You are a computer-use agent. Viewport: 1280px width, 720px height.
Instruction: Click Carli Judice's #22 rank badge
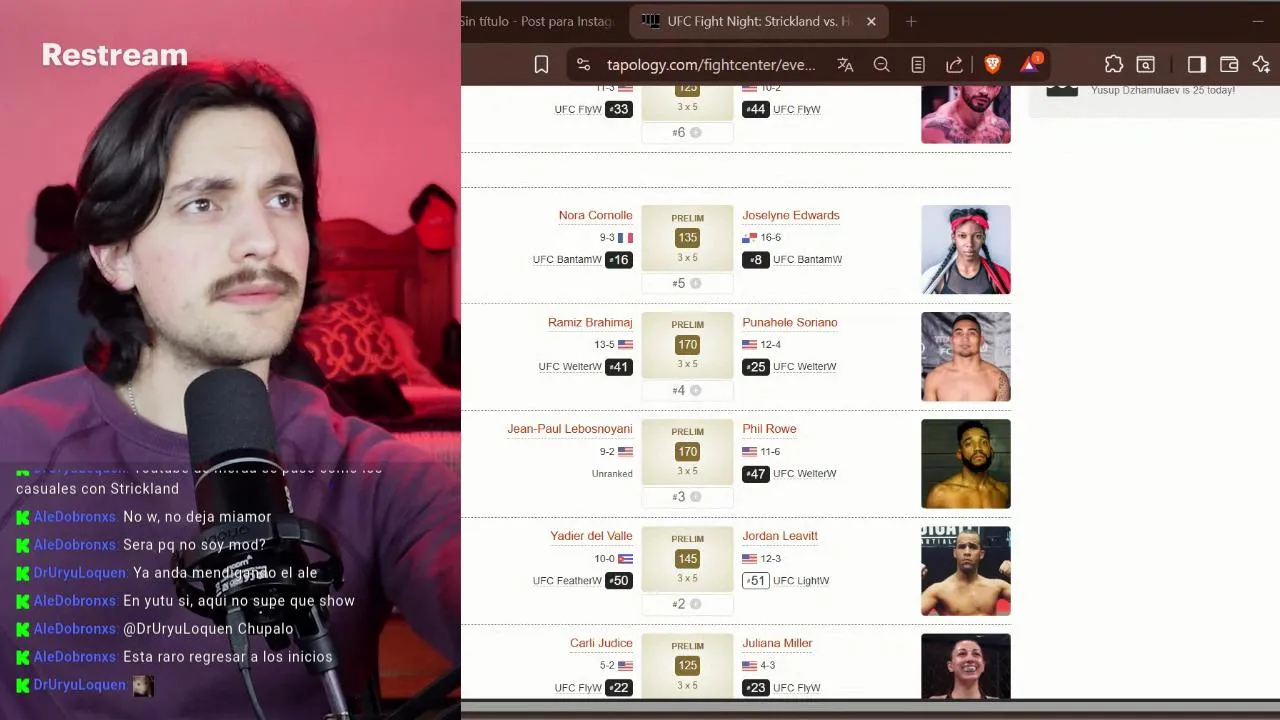coord(619,688)
